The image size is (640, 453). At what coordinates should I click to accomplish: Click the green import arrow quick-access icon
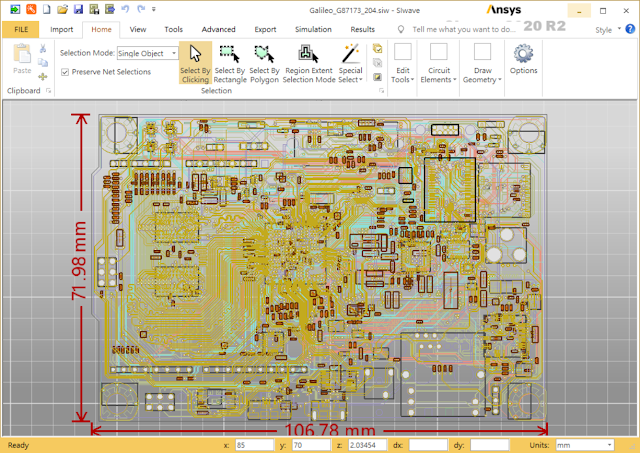[x=15, y=9]
